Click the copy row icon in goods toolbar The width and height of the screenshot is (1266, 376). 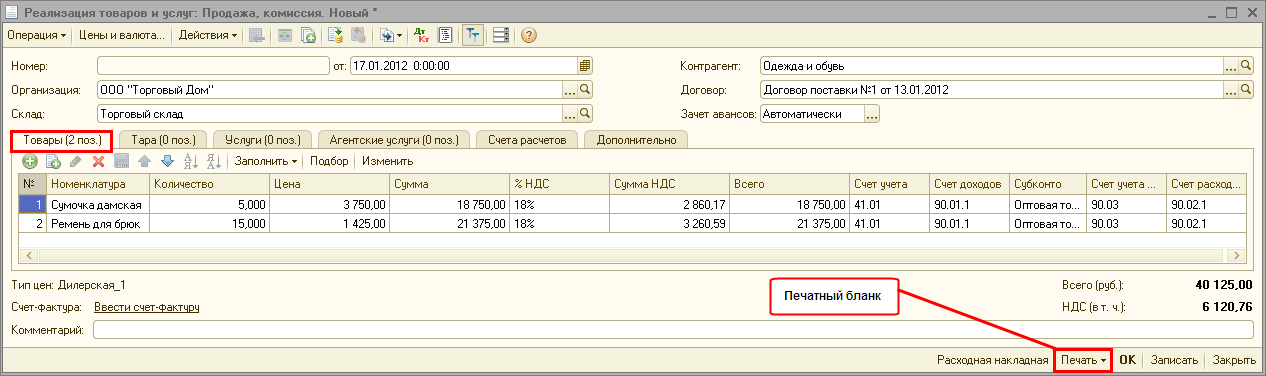coord(53,161)
